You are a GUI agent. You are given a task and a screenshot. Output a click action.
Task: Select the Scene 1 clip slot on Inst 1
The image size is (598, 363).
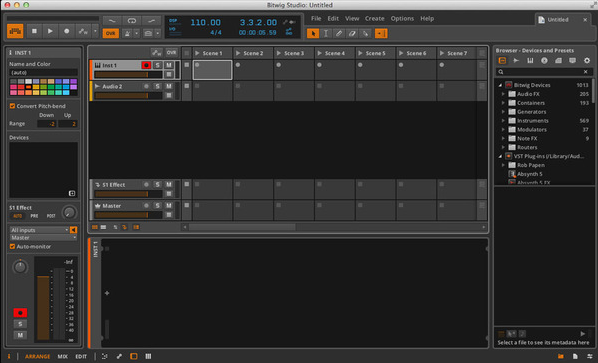click(x=212, y=70)
